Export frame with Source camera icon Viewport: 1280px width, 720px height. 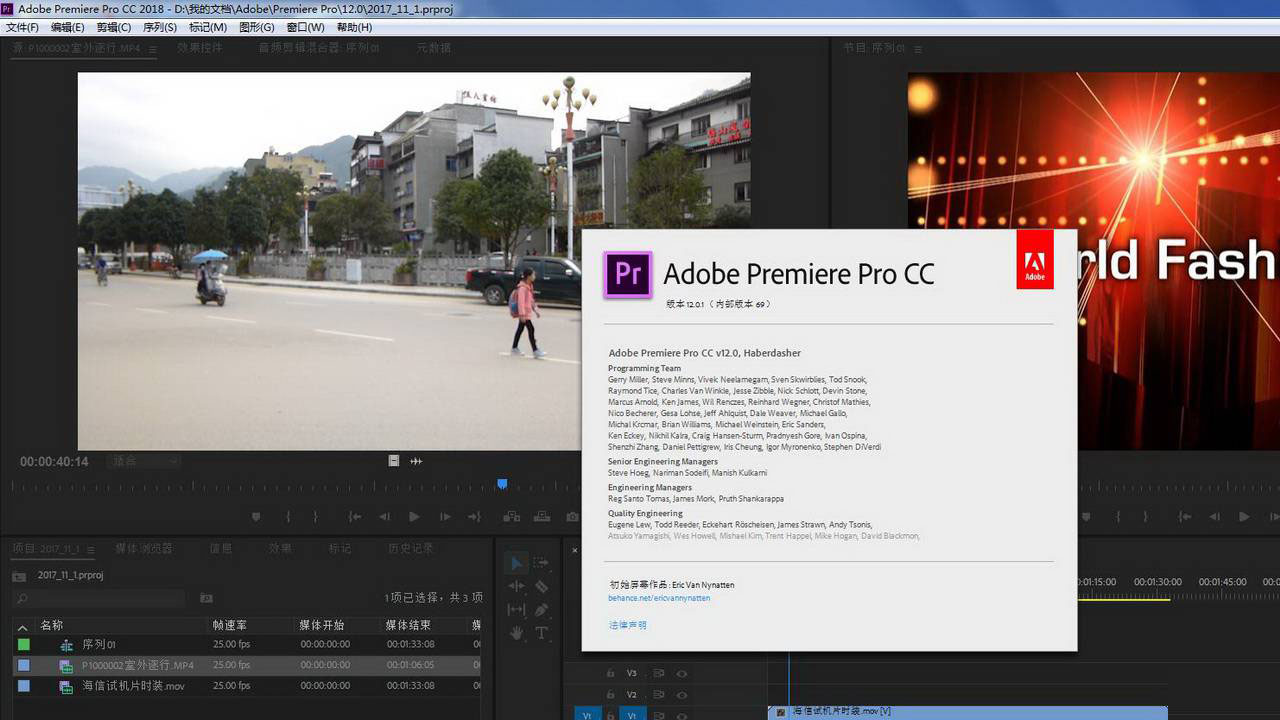point(572,517)
